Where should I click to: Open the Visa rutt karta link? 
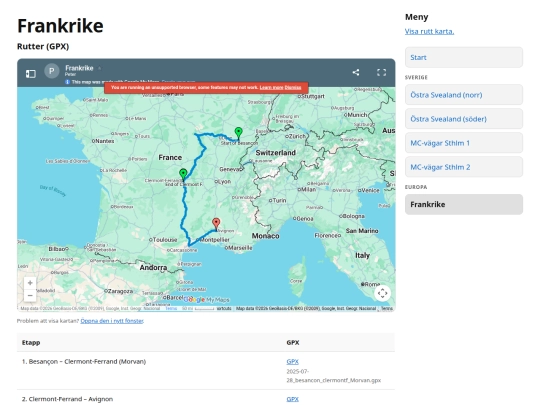429,31
